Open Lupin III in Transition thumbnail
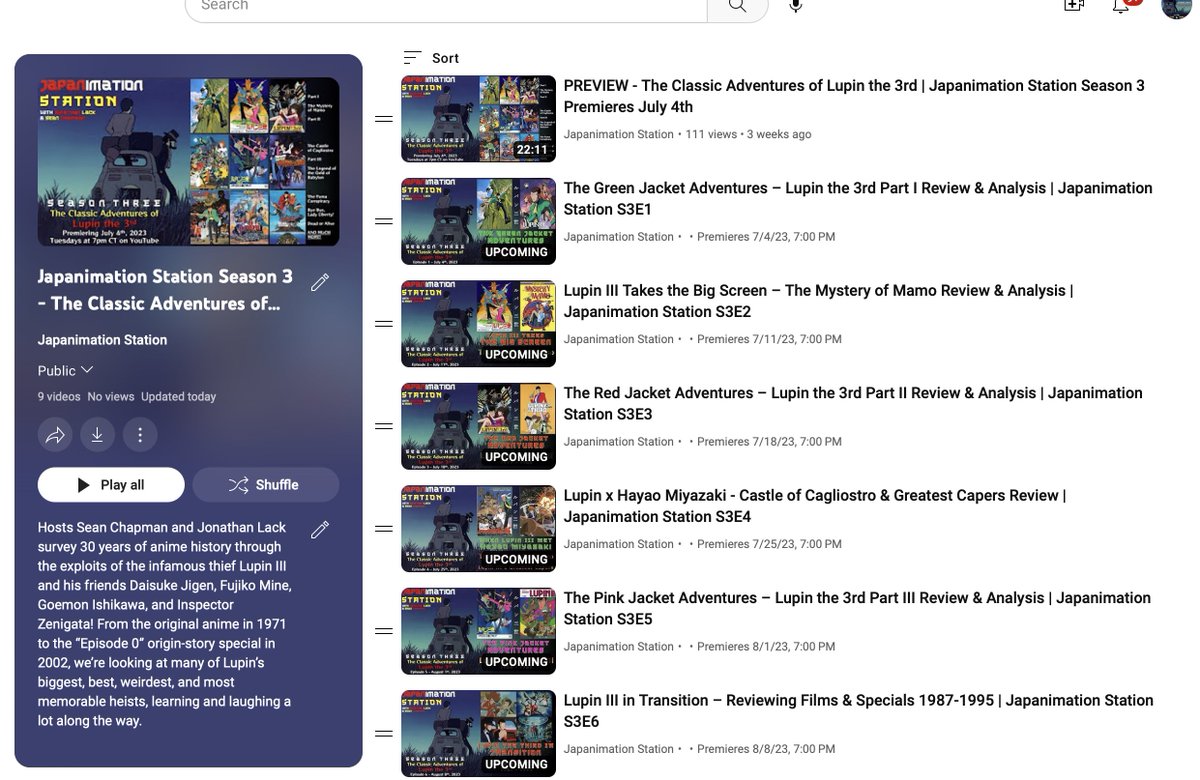 tap(478, 734)
